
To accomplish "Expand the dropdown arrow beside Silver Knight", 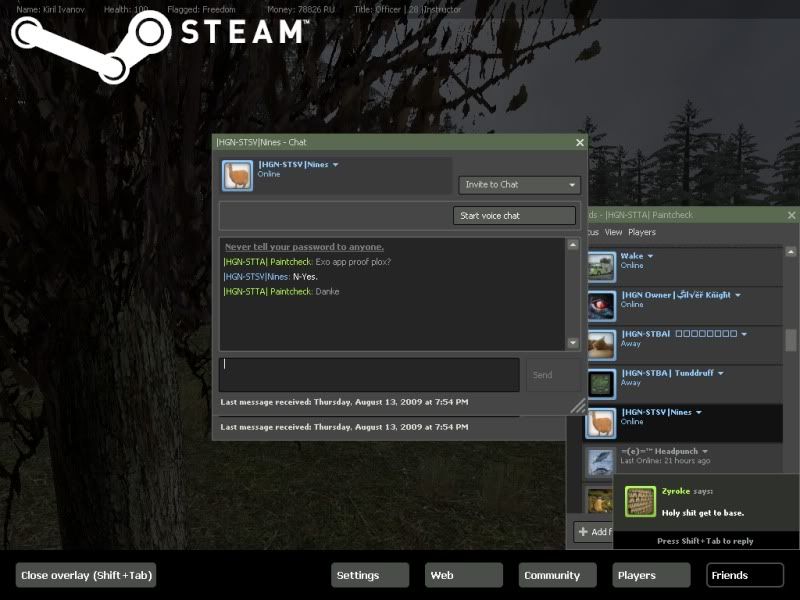I will pyautogui.click(x=738, y=295).
